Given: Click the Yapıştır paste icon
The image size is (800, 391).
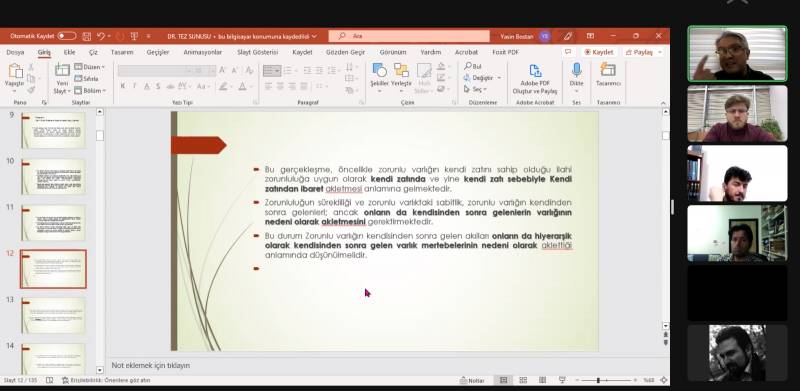Looking at the screenshot, I should [15, 71].
